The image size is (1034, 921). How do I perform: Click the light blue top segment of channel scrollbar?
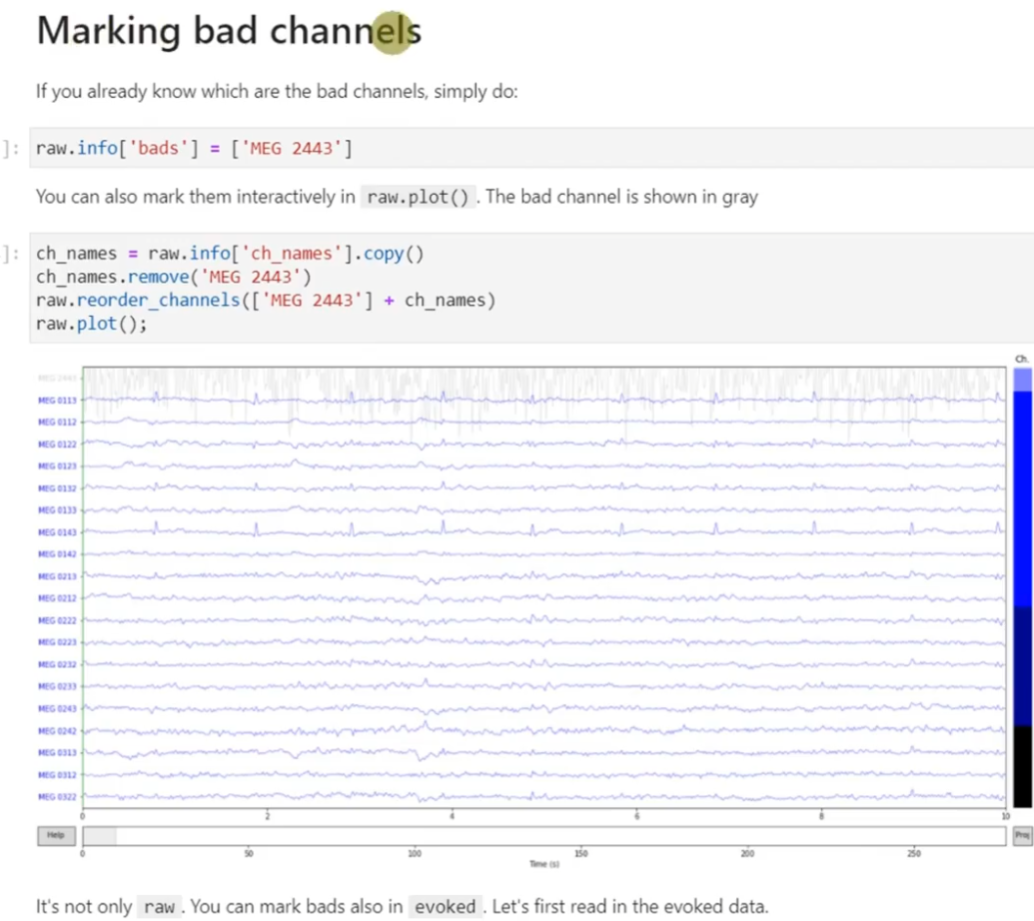pyautogui.click(x=1022, y=380)
